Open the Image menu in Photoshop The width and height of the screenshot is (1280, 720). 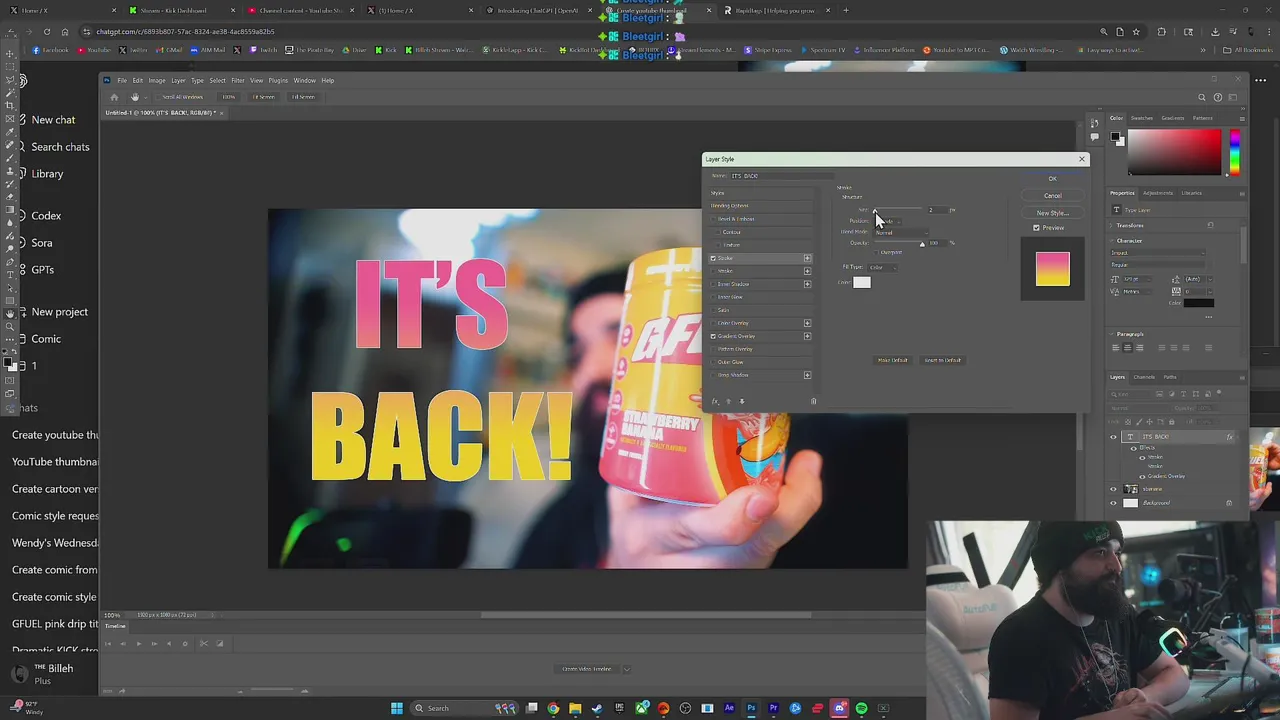coord(157,80)
